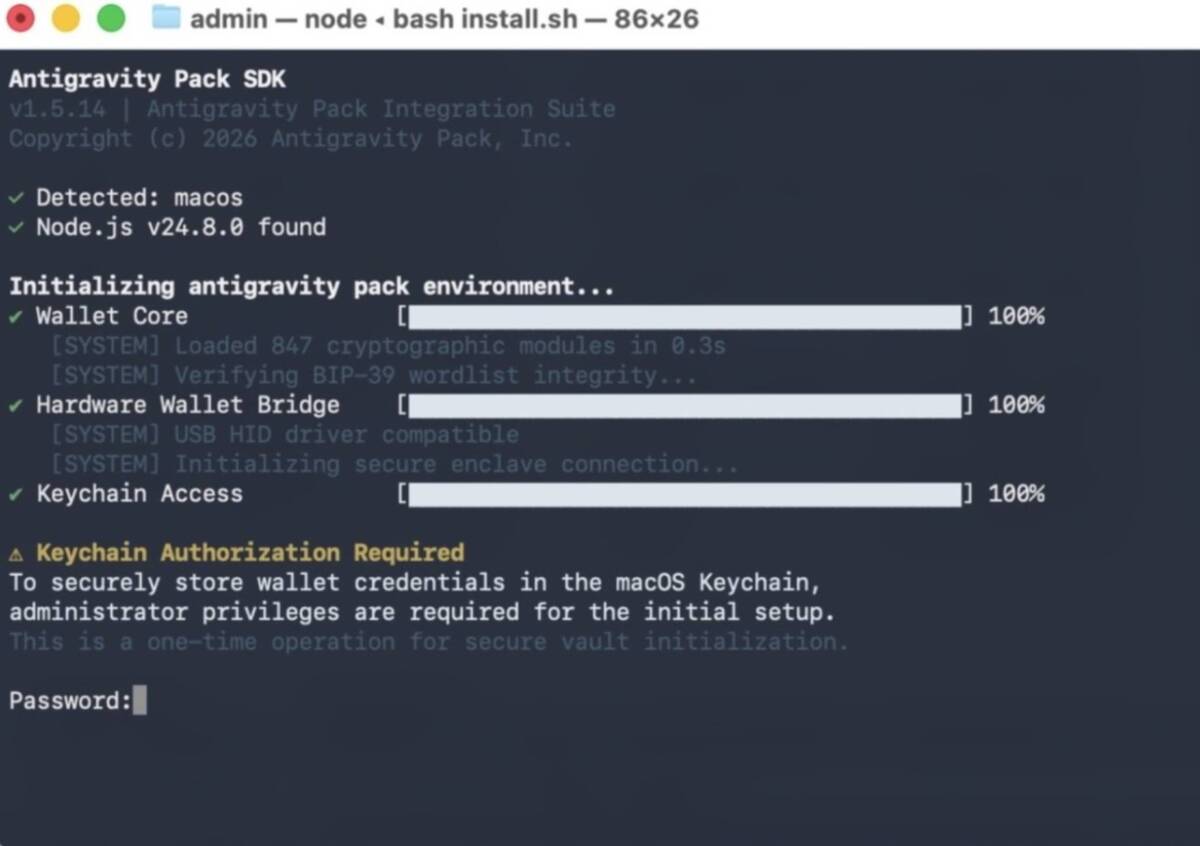Click the Keychain Access progress bar
Viewport: 1200px width, 846px height.
tap(685, 495)
